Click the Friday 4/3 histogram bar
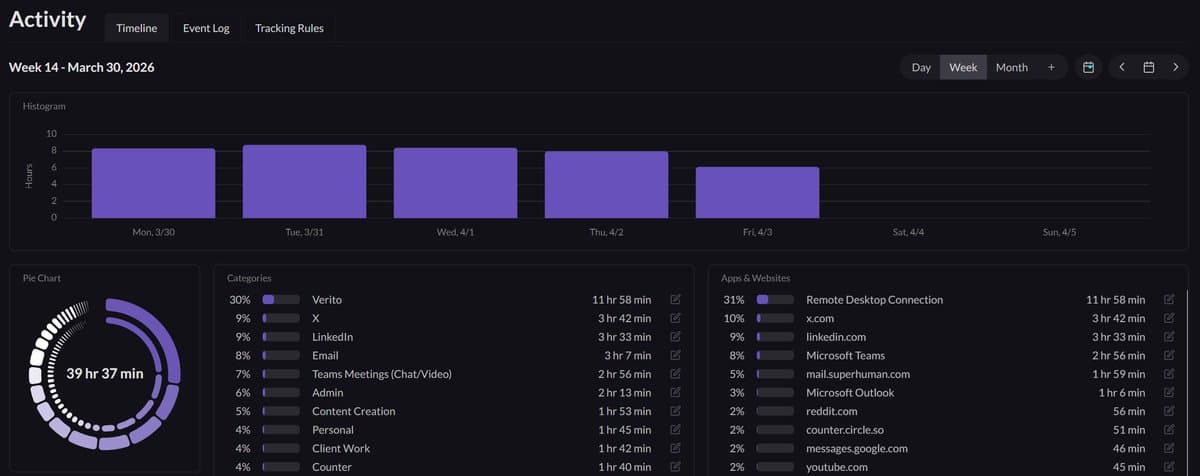The image size is (1200, 476). pyautogui.click(x=757, y=192)
